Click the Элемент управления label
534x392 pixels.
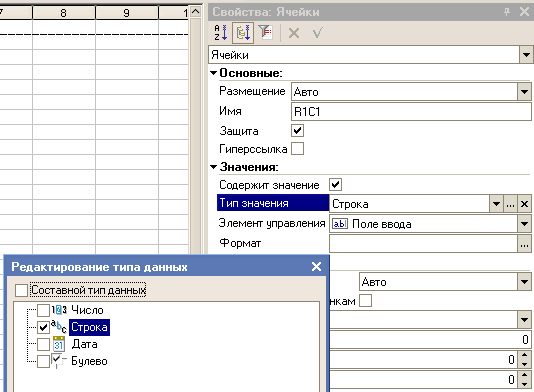pos(272,223)
